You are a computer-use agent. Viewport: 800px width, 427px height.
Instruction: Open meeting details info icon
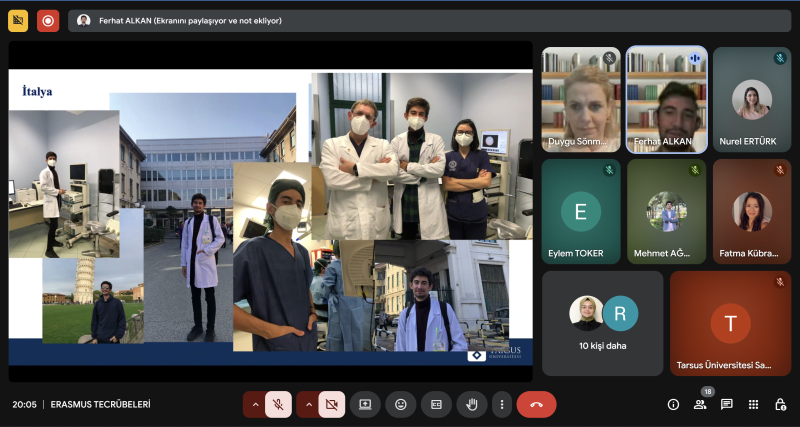pos(673,404)
